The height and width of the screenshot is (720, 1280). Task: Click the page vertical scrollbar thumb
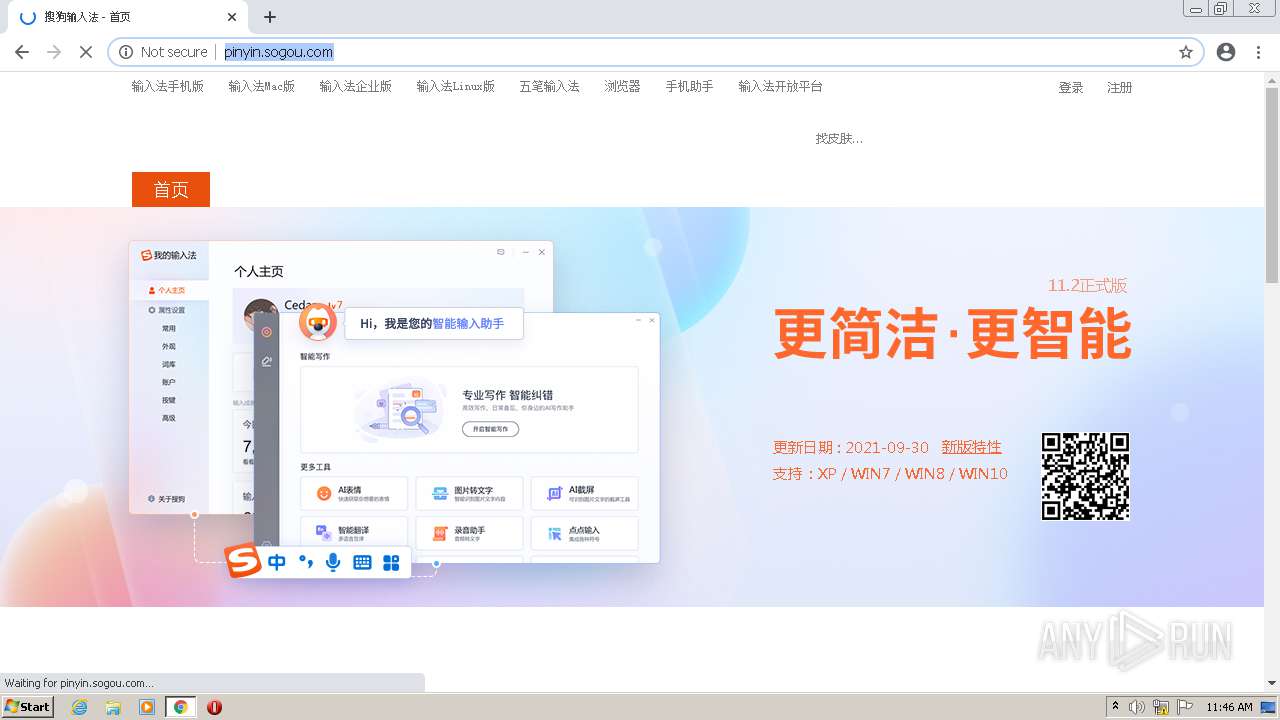pos(1272,184)
